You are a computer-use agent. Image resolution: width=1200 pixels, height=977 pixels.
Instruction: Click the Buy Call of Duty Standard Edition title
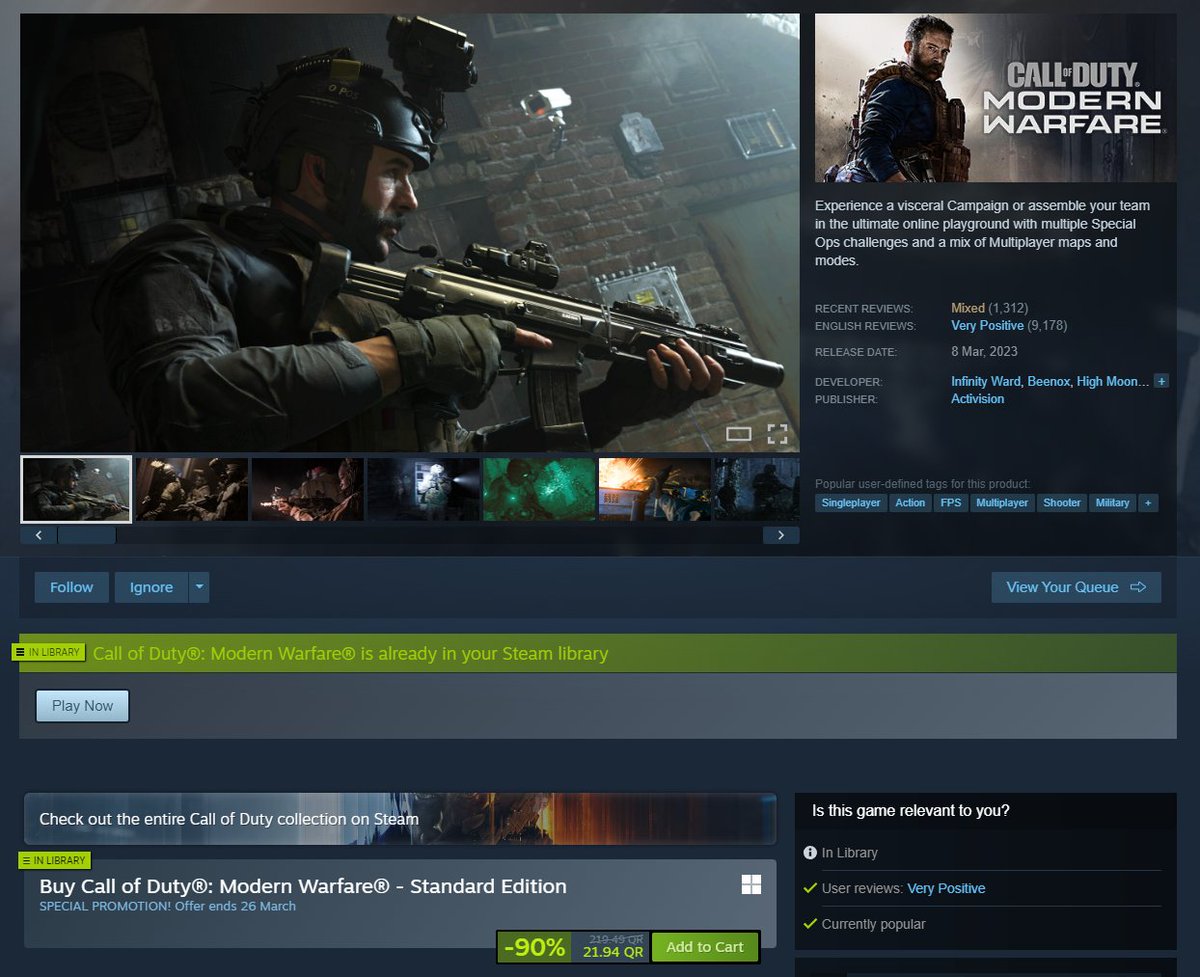[303, 886]
